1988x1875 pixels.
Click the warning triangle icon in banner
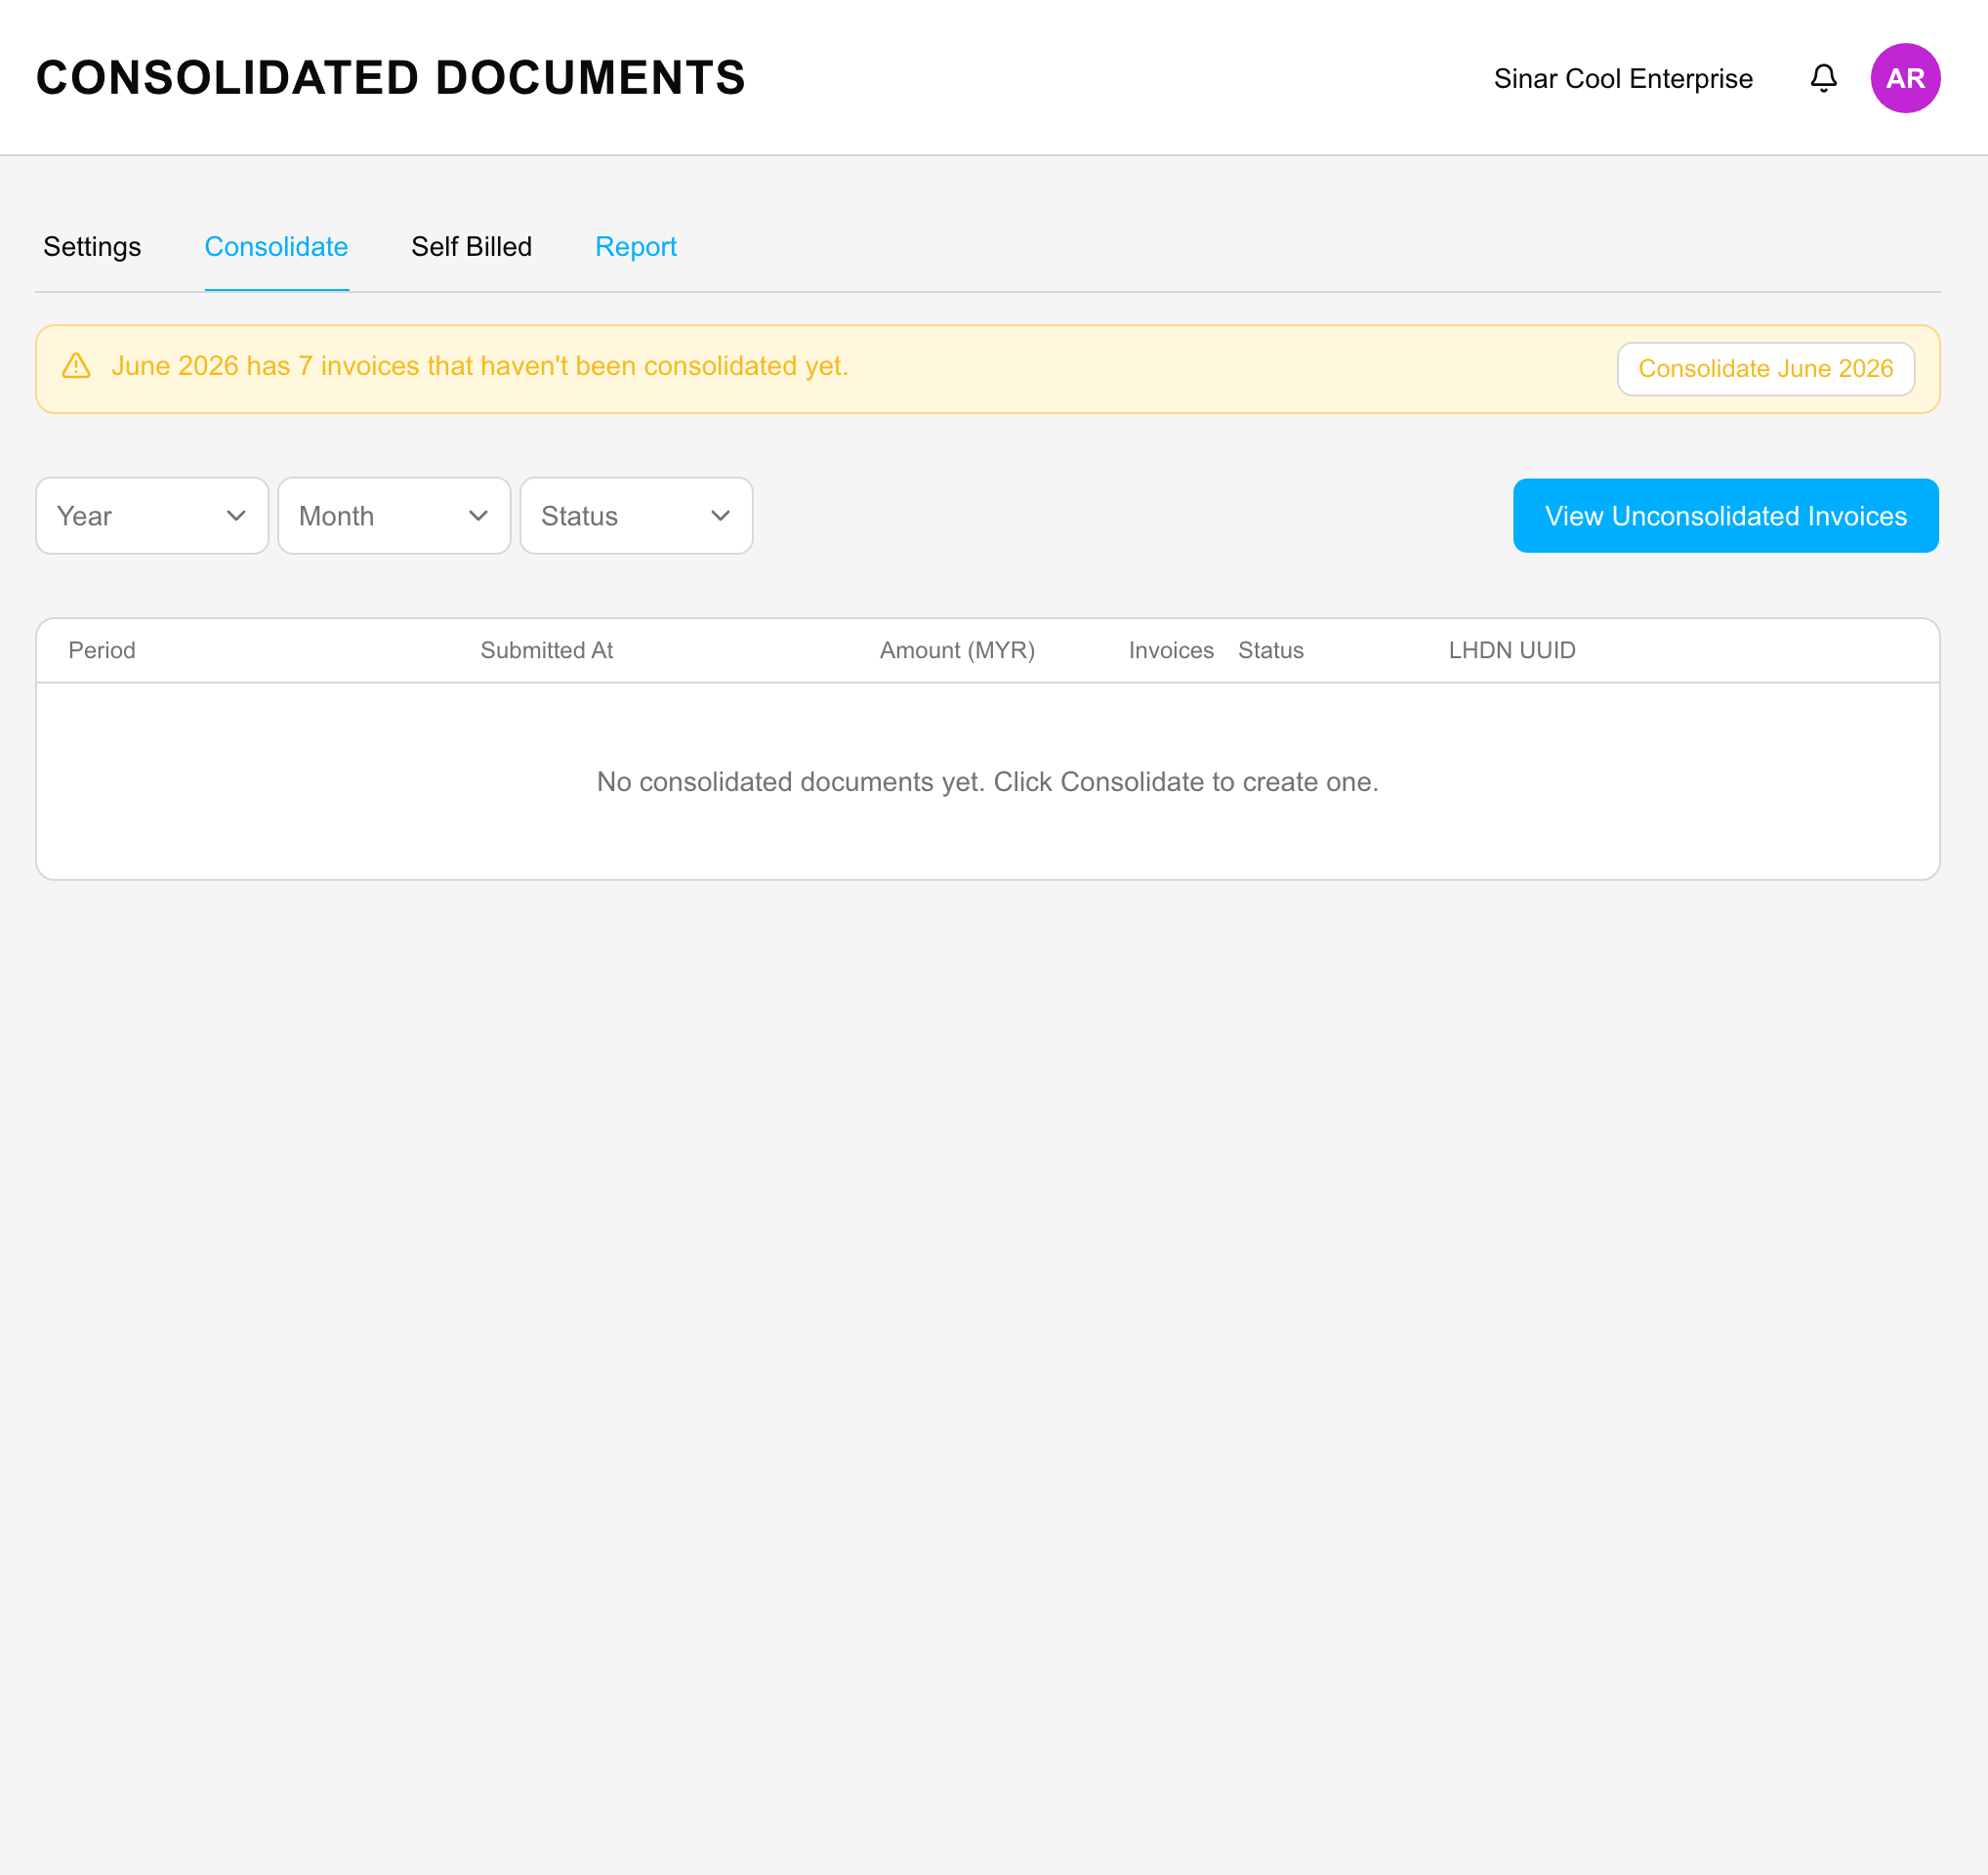76,366
